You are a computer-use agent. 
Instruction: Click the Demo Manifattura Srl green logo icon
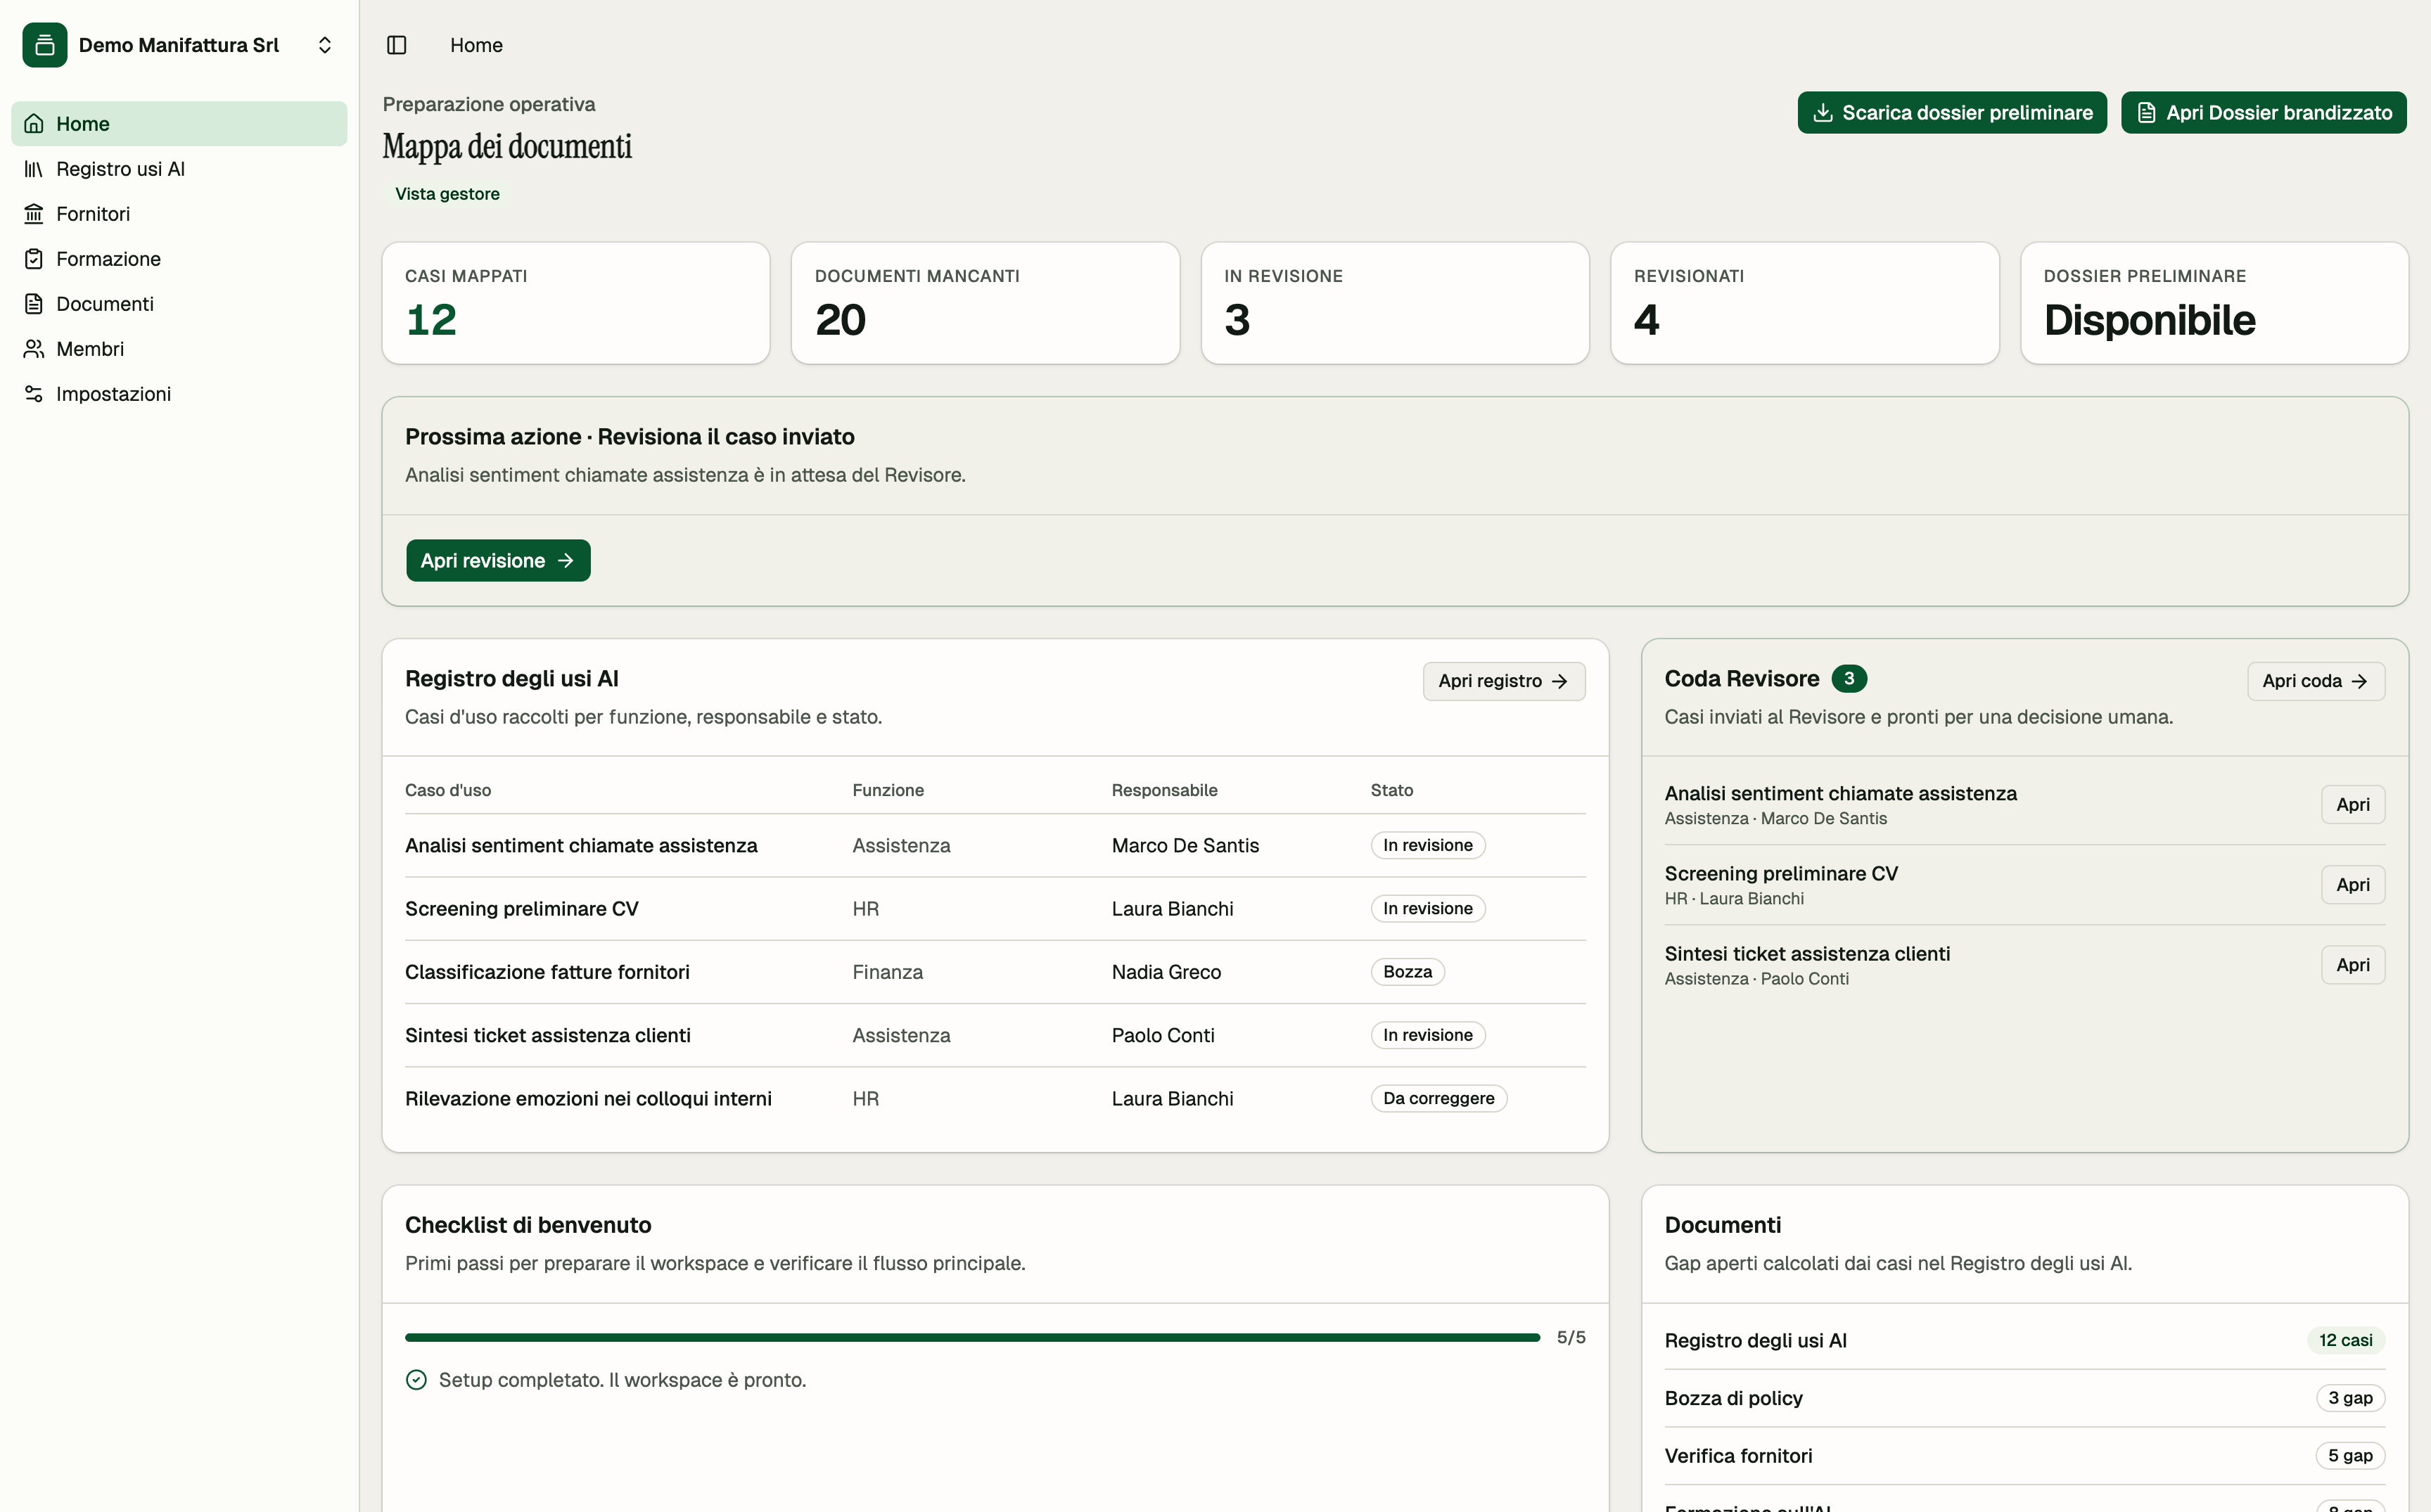(x=45, y=45)
